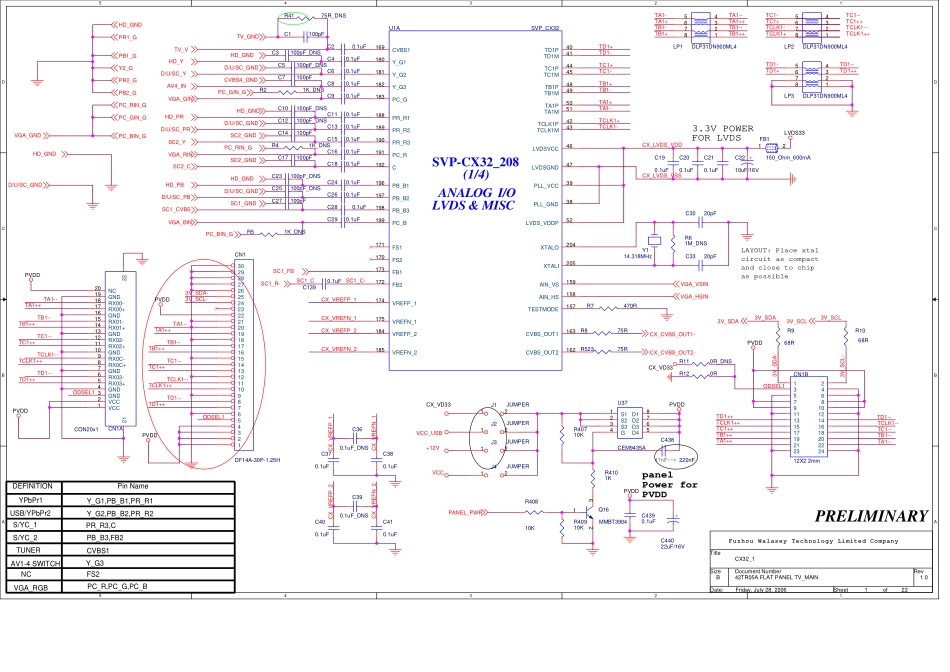Click the "VGA_VSIN" net label

694,284
